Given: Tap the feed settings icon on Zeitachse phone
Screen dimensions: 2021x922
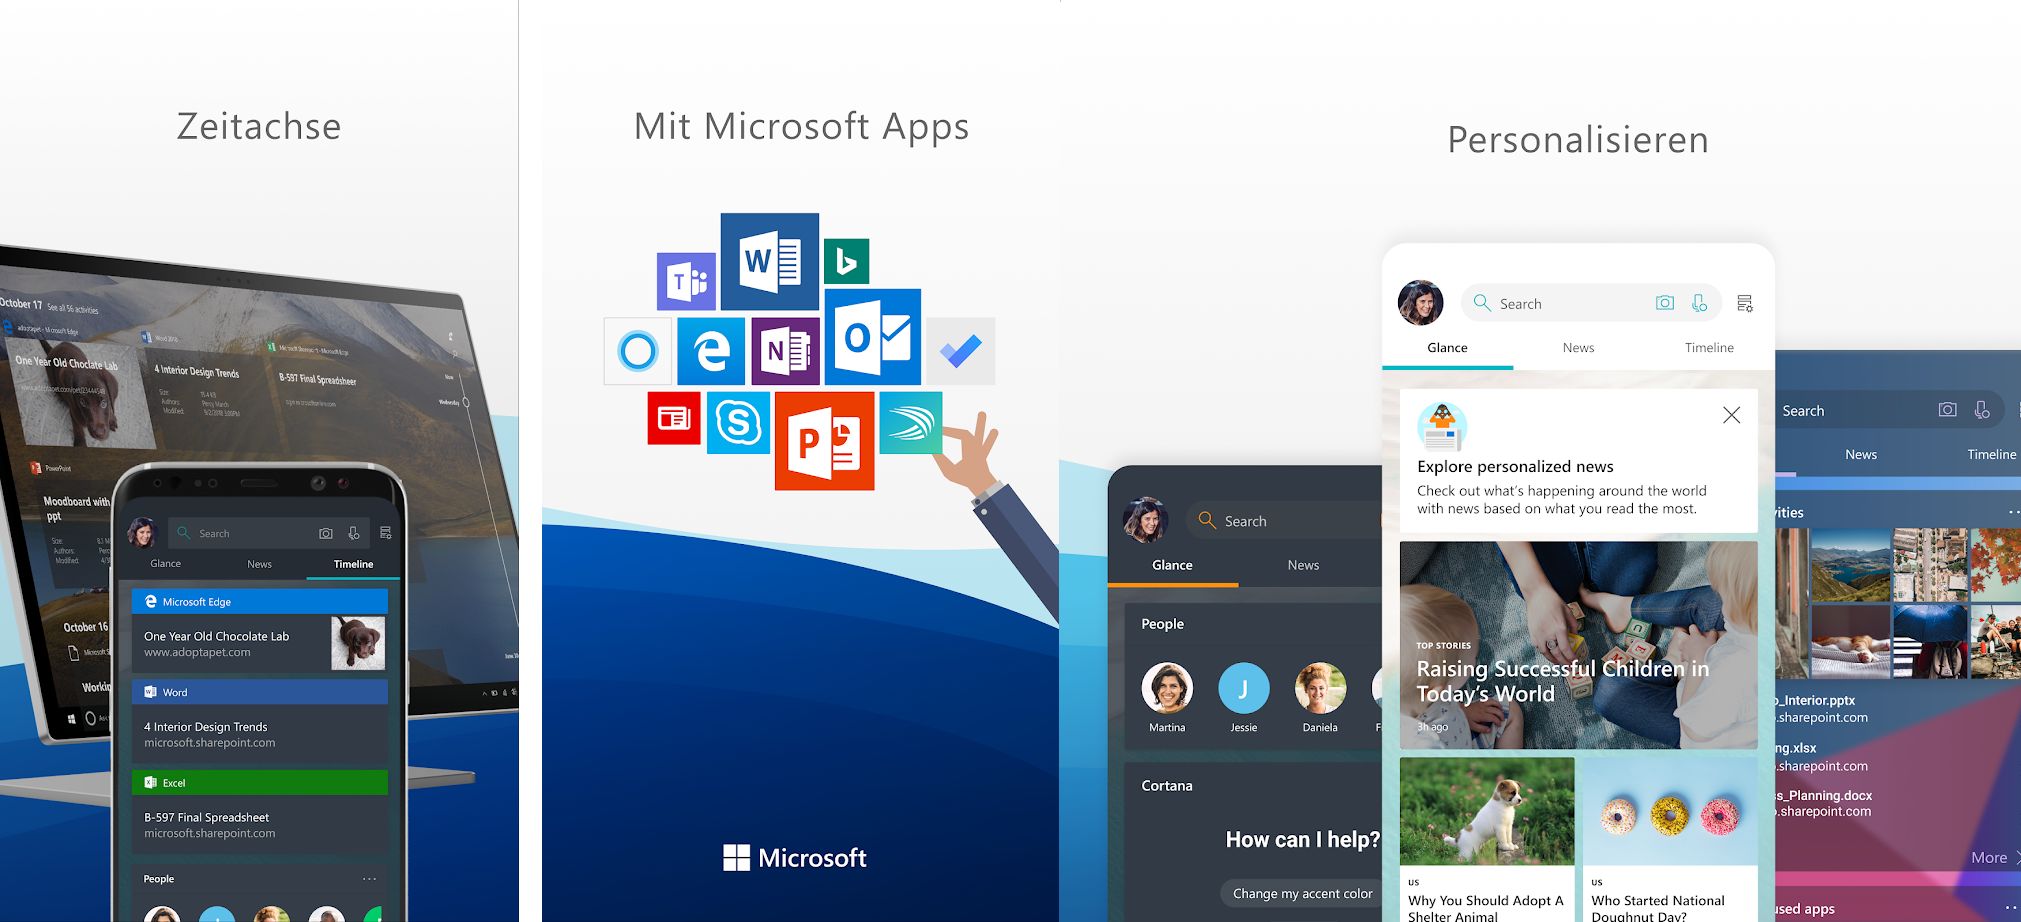Looking at the screenshot, I should coord(386,533).
